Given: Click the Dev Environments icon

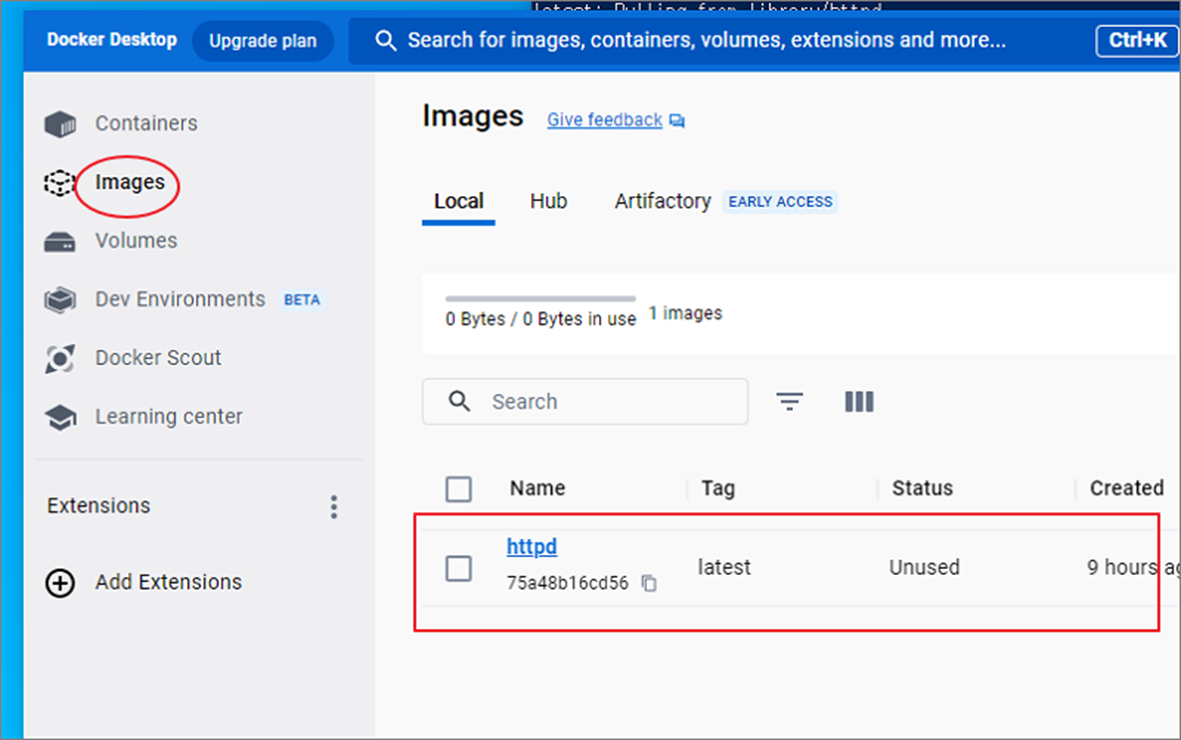Looking at the screenshot, I should click(x=60, y=300).
